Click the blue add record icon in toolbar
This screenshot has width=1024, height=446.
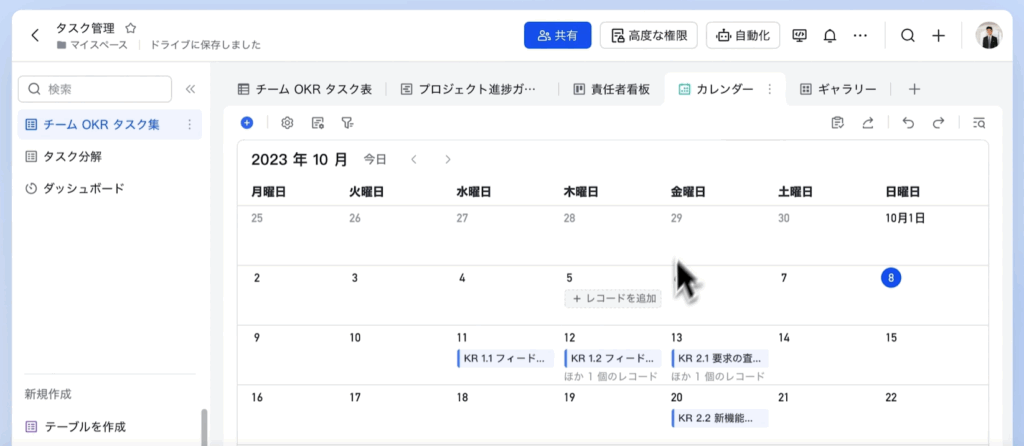pyautogui.click(x=247, y=123)
